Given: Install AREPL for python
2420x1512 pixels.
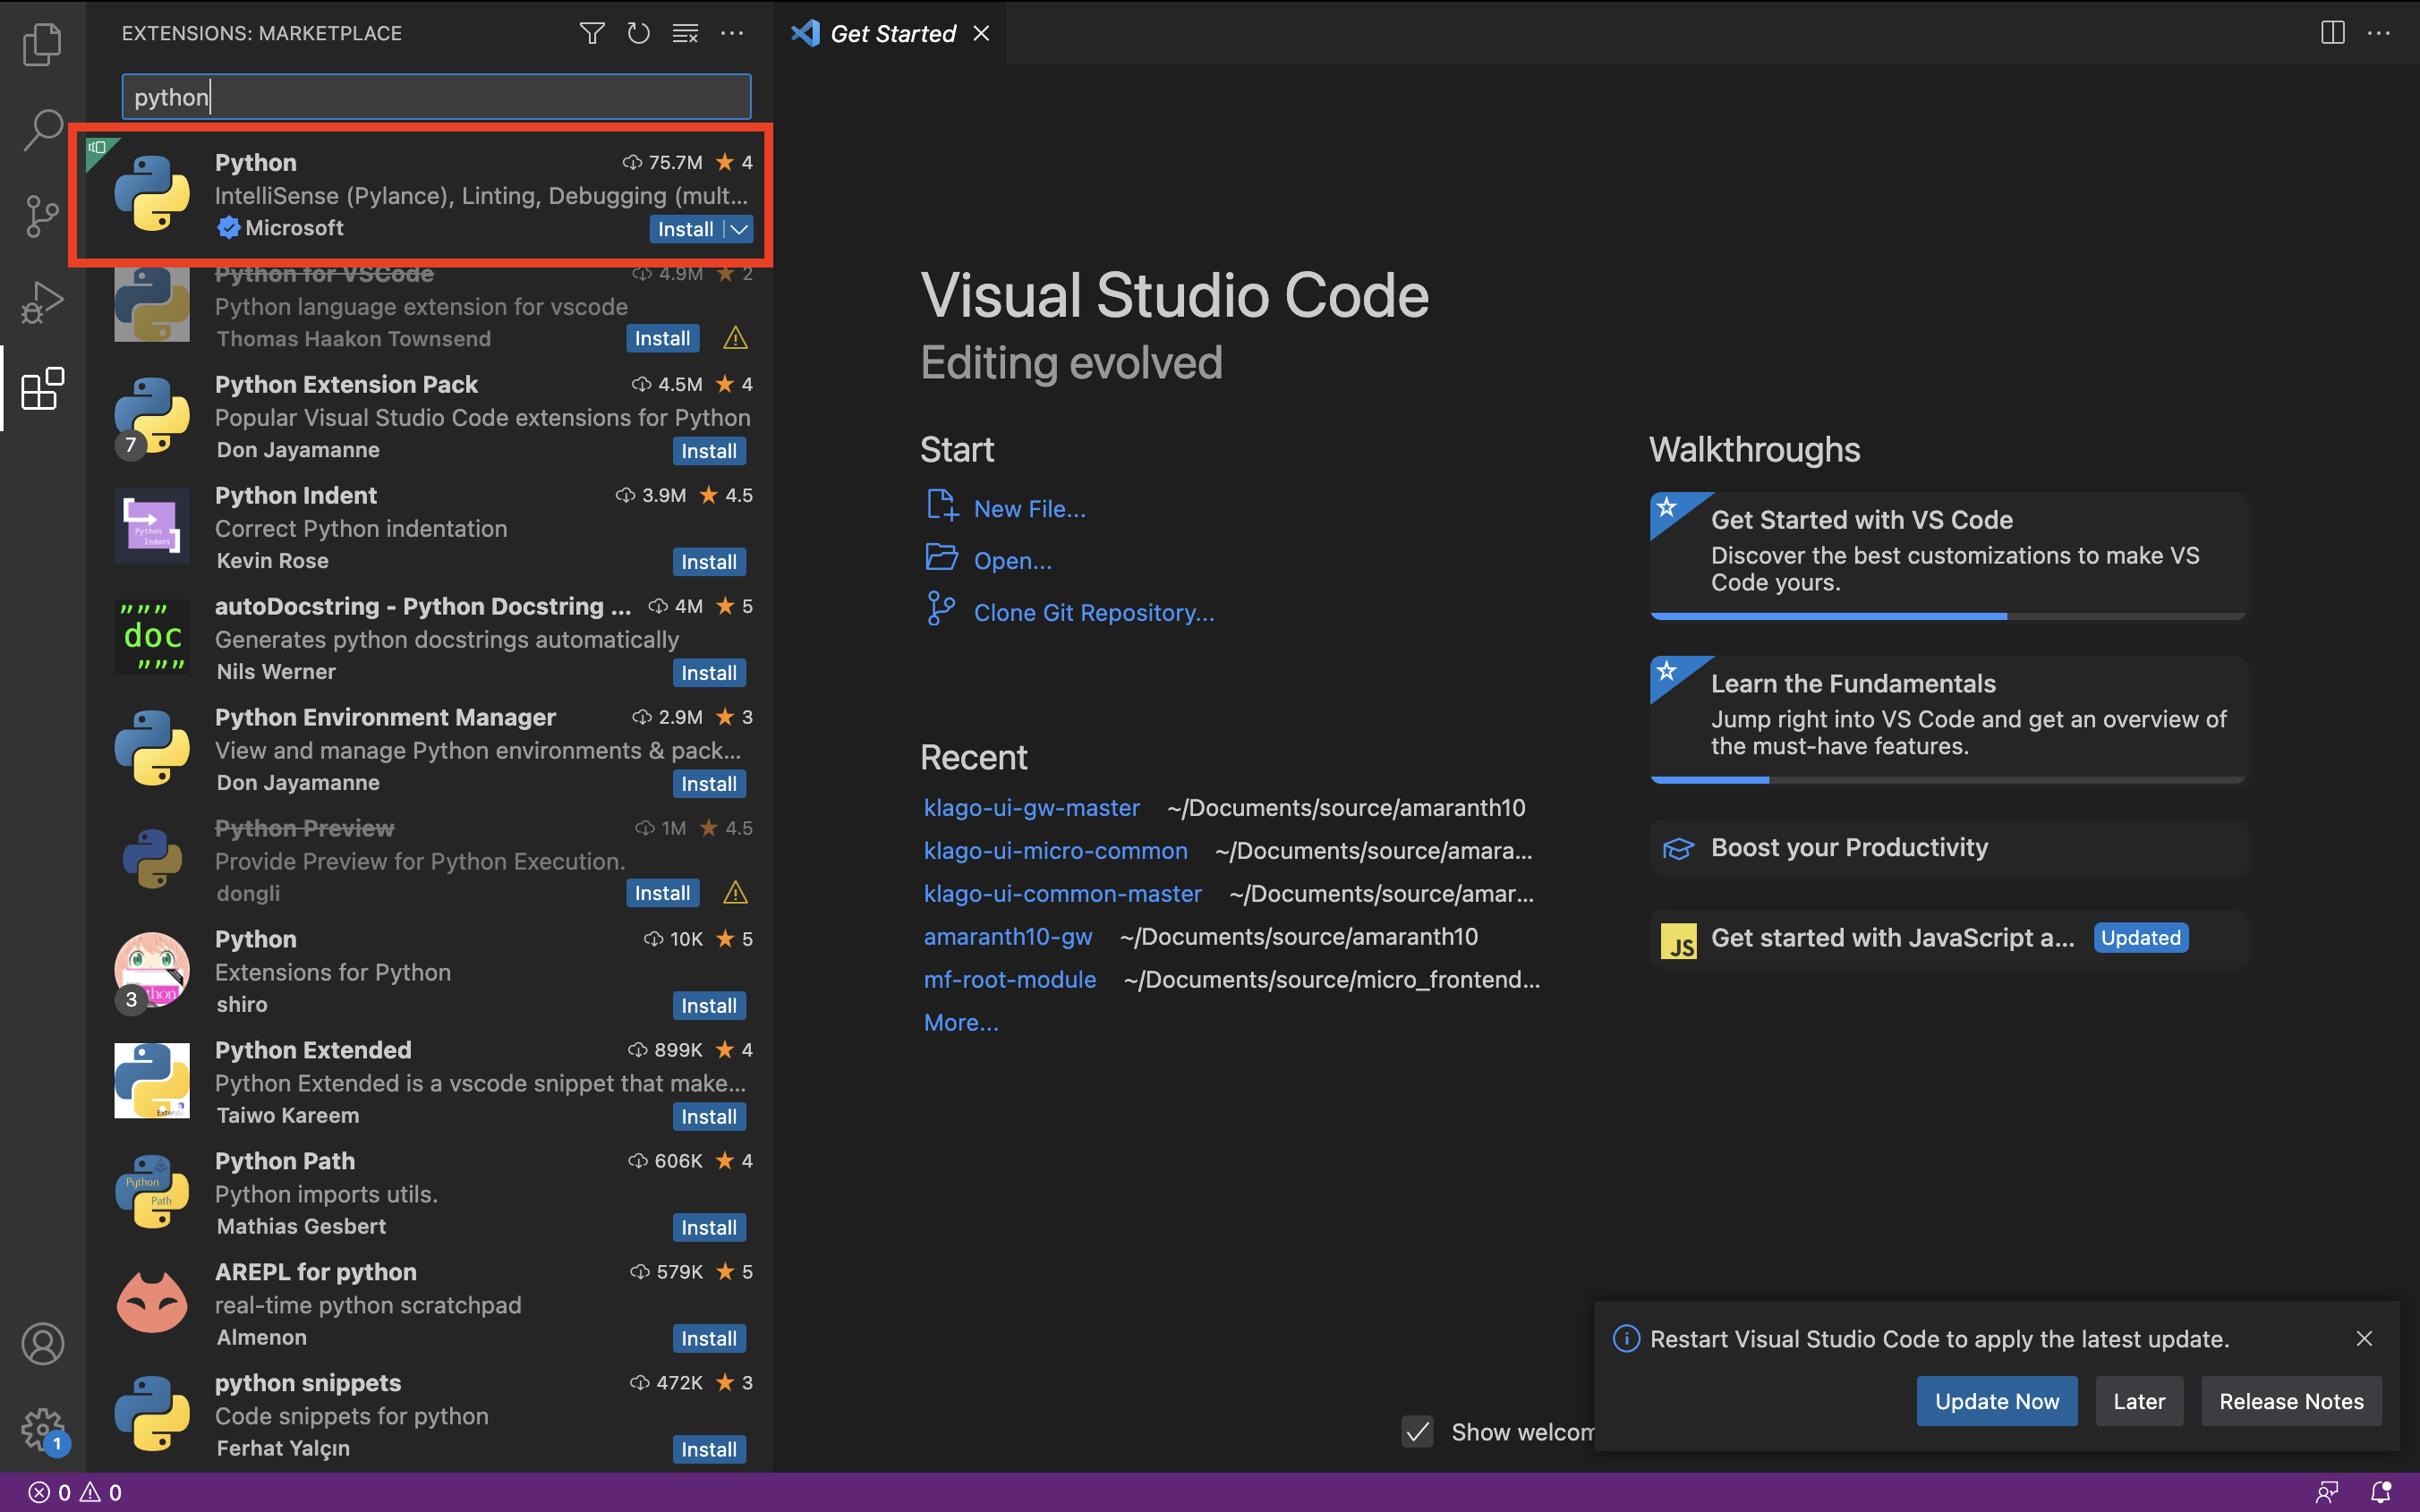Looking at the screenshot, I should pos(709,1339).
